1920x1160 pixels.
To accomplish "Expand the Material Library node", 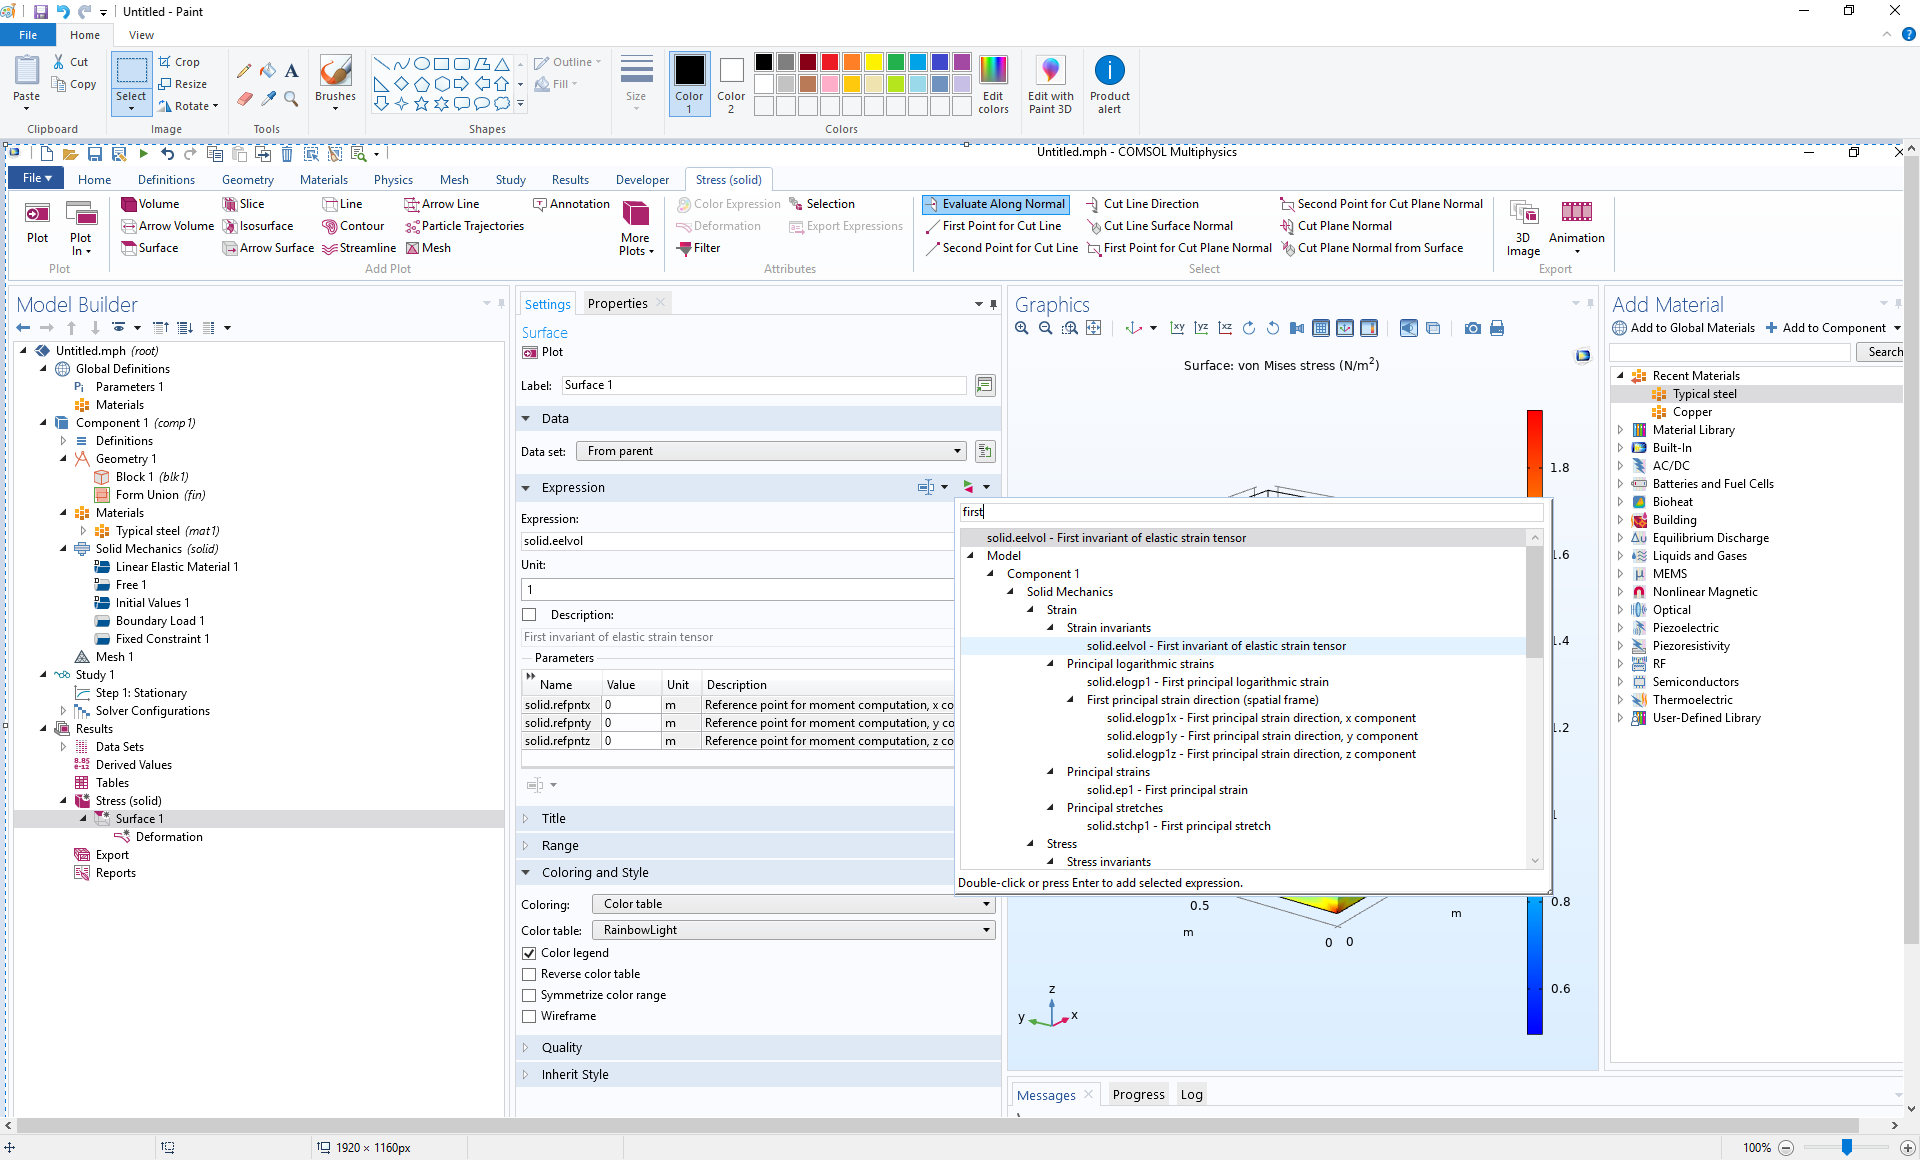I will click(1620, 430).
